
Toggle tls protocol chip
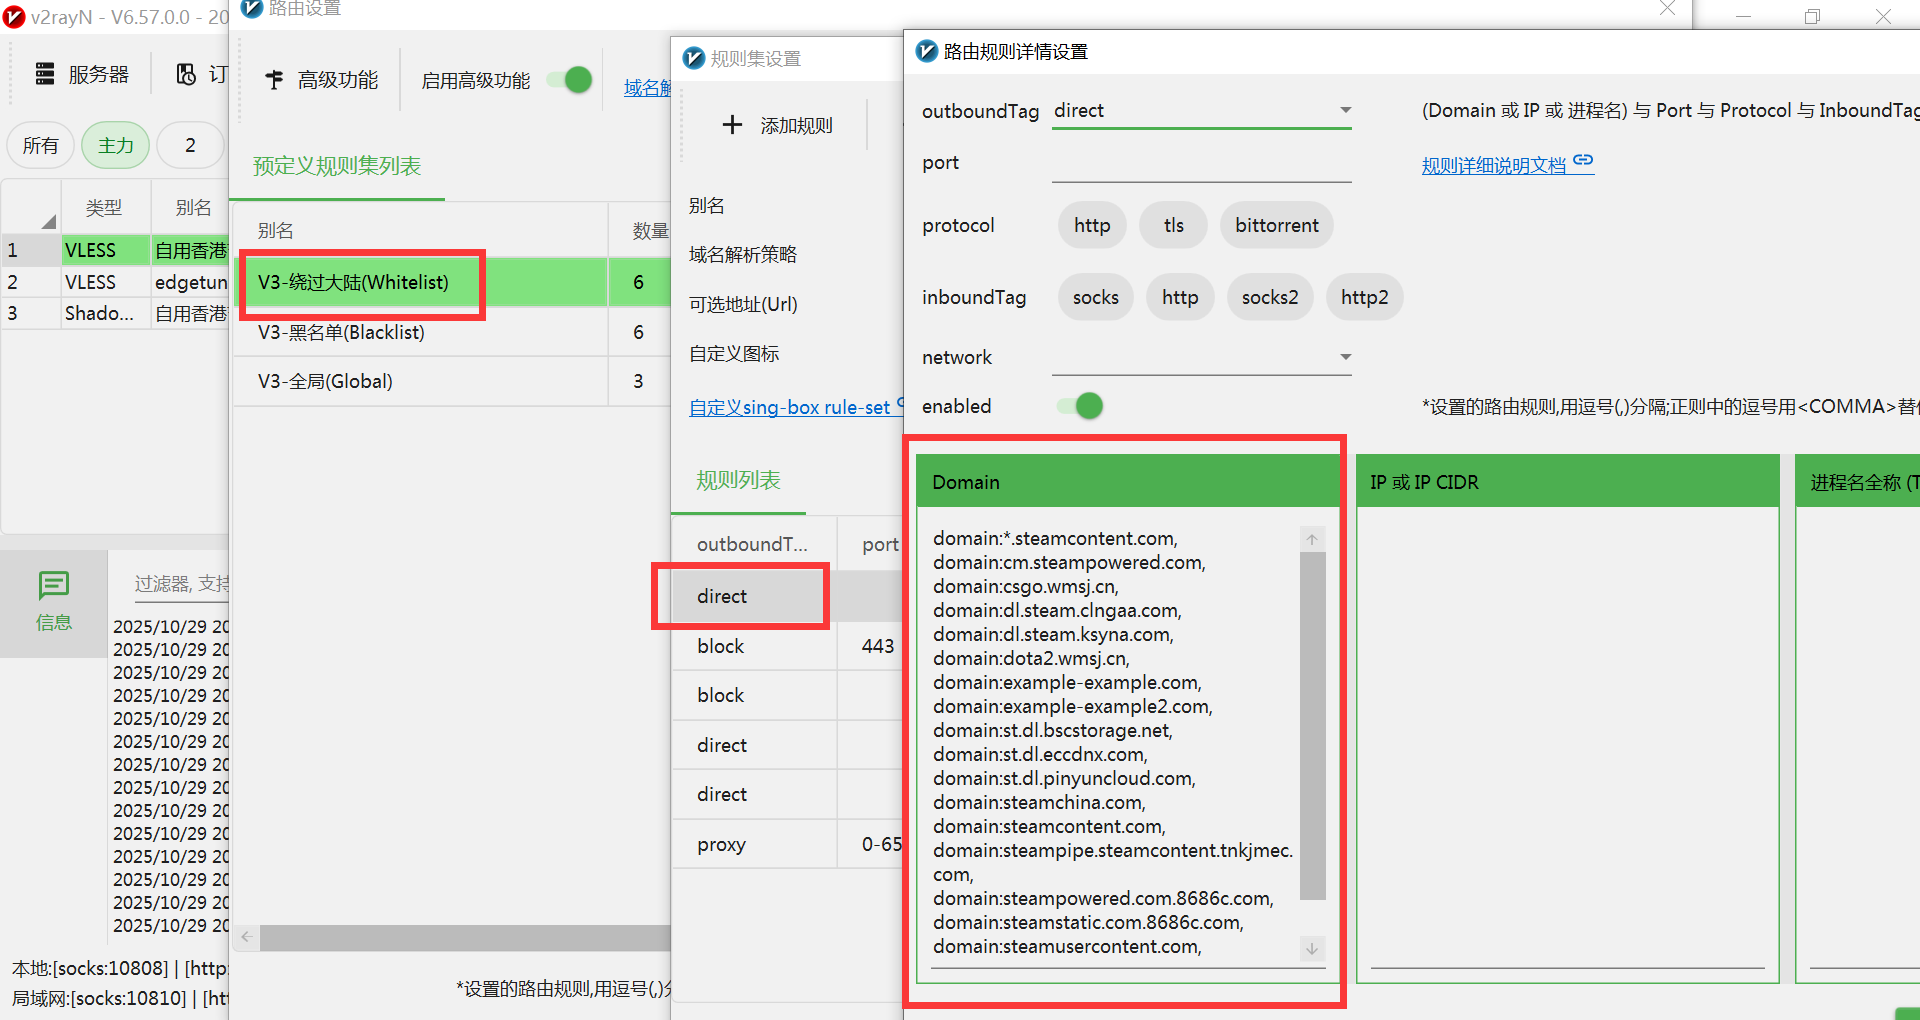click(x=1174, y=225)
